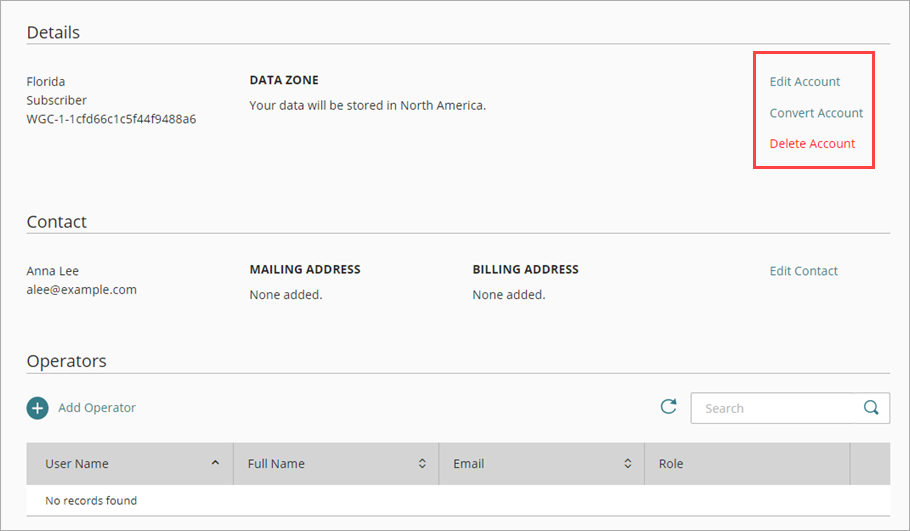910x531 pixels.
Task: Open the Convert Account option
Action: (816, 113)
